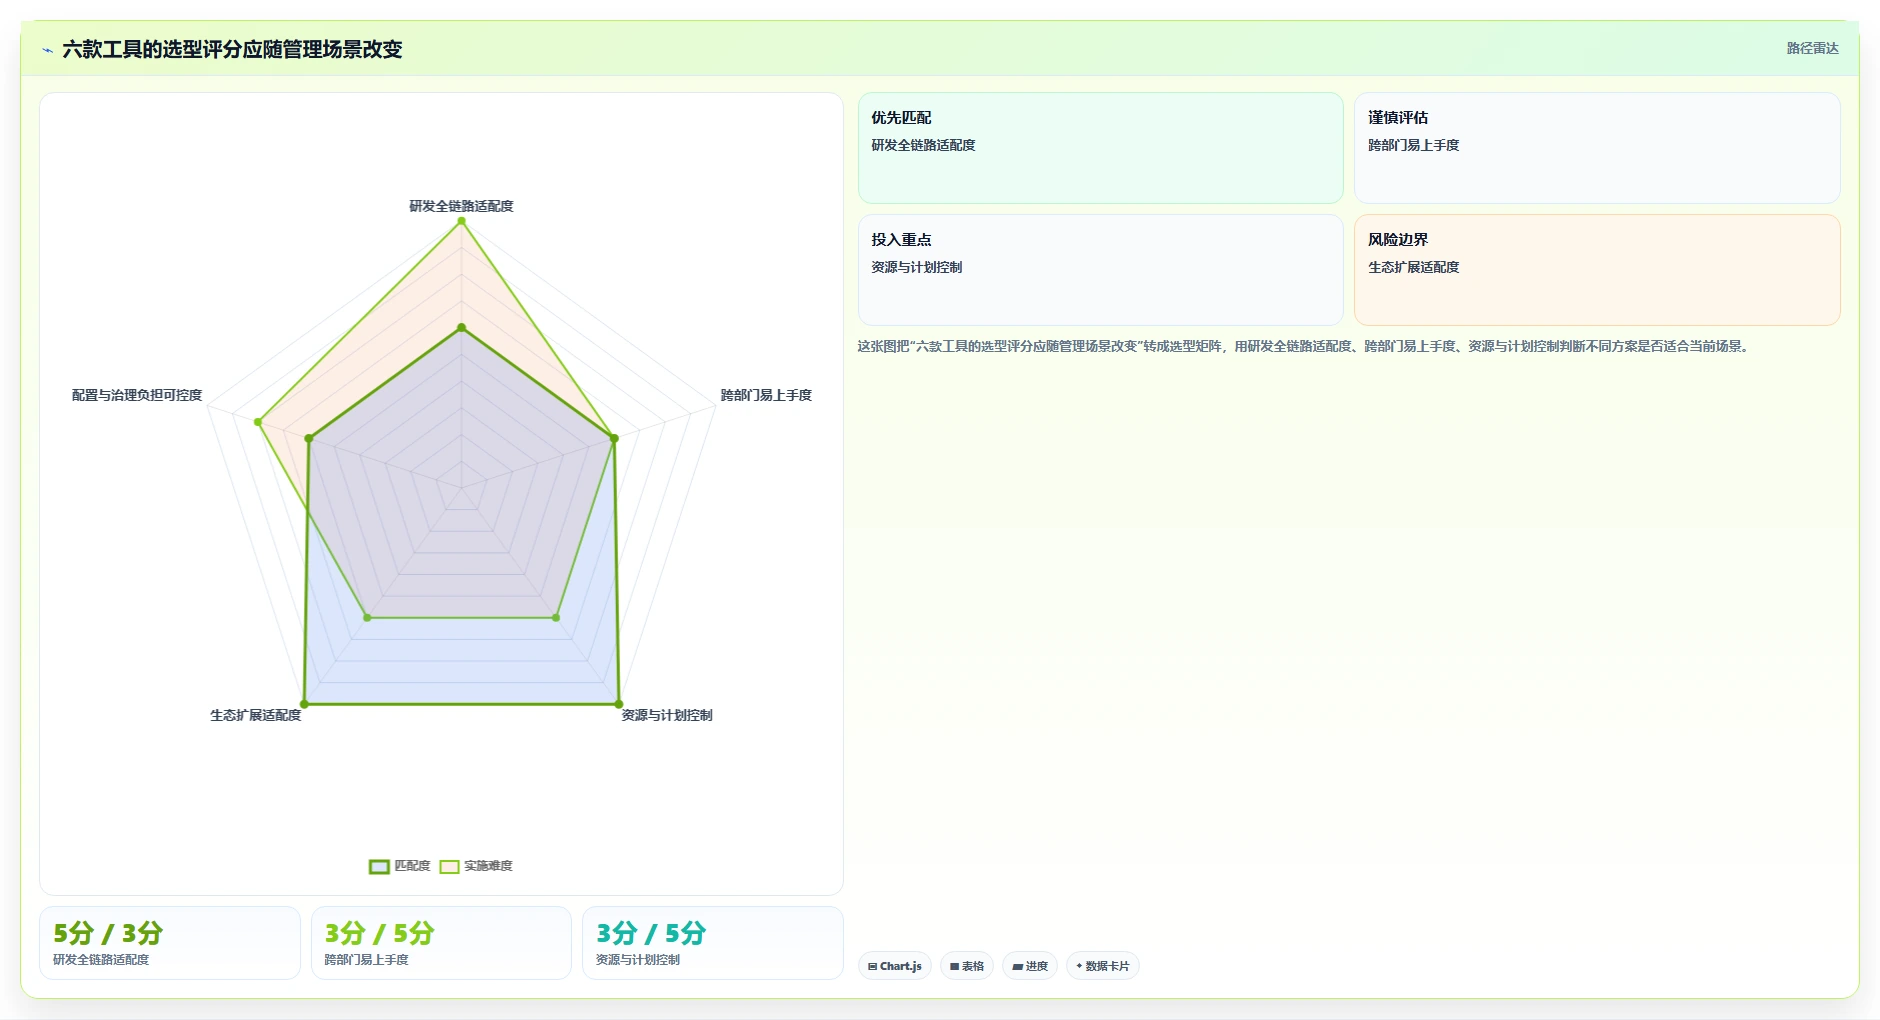Image resolution: width=1880 pixels, height=1020 pixels.
Task: Click the outer 实施难度 point on the top axis
Action: [461, 221]
